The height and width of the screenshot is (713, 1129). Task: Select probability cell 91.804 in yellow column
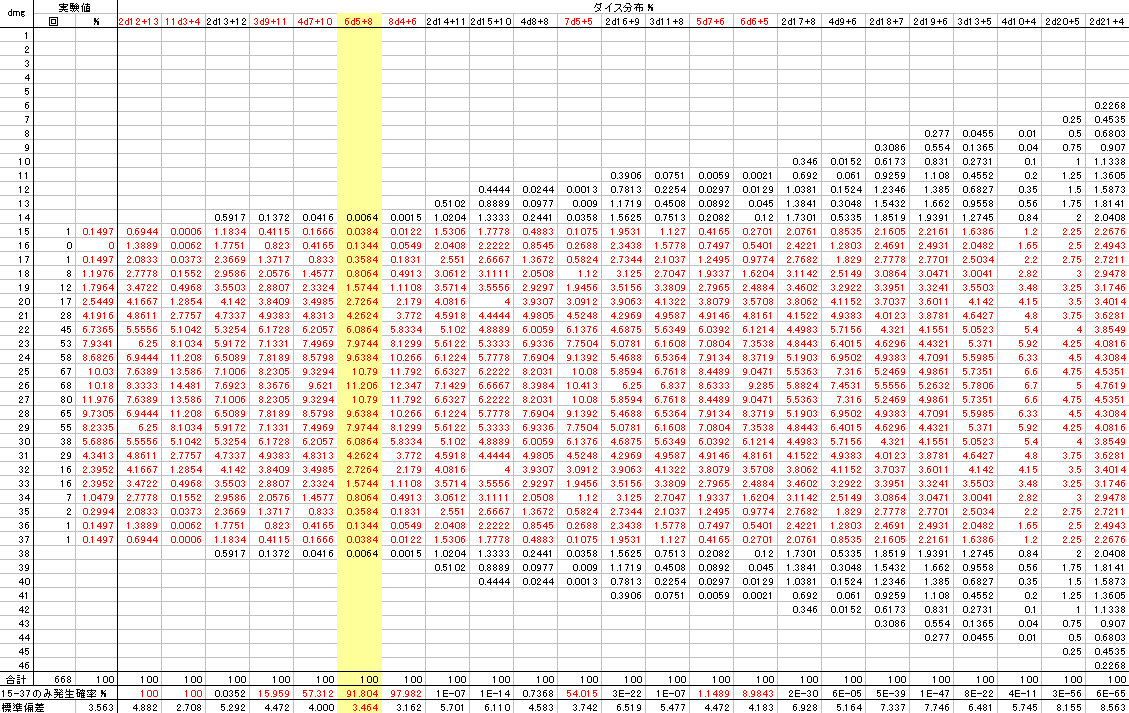pos(359,693)
